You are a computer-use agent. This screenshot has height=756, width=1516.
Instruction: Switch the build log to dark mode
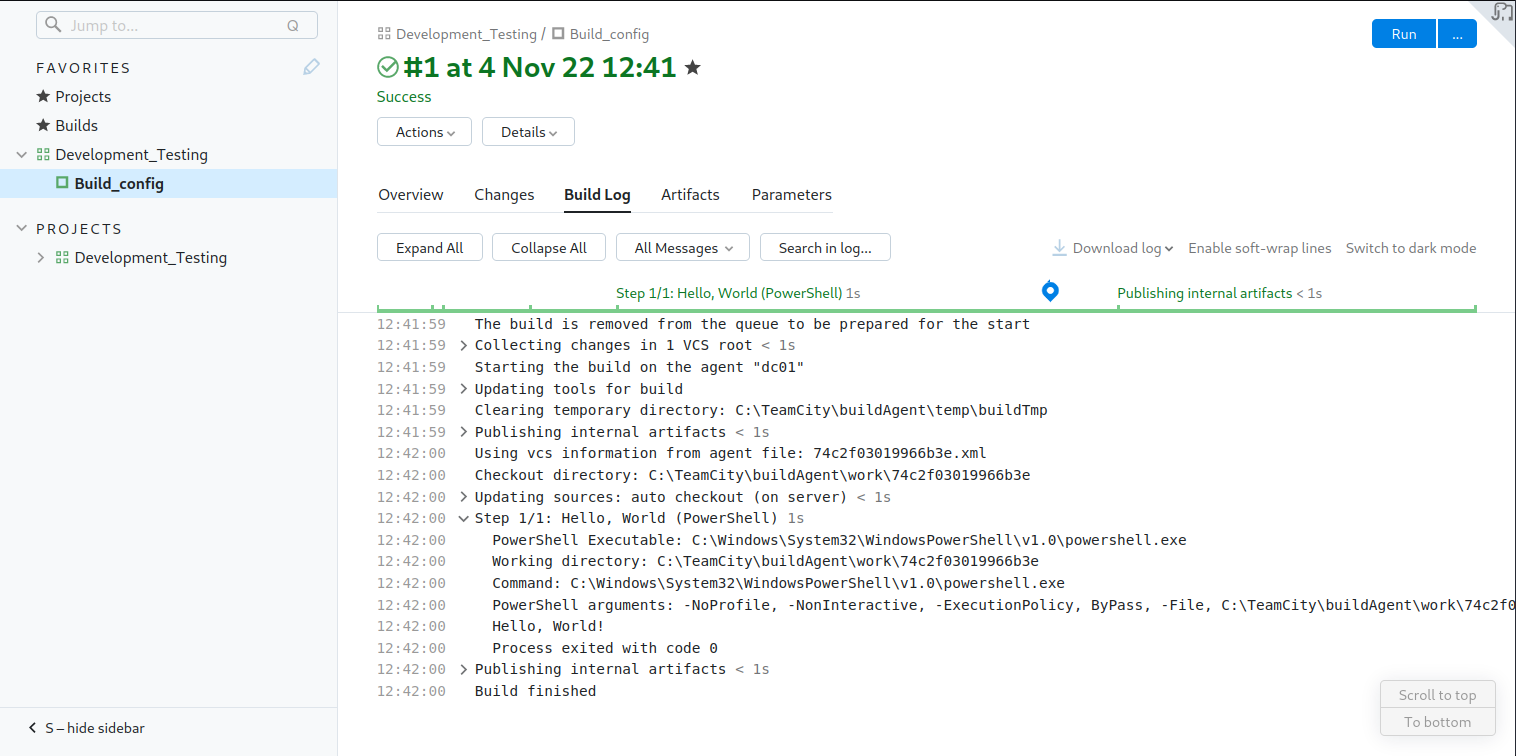pos(1410,247)
